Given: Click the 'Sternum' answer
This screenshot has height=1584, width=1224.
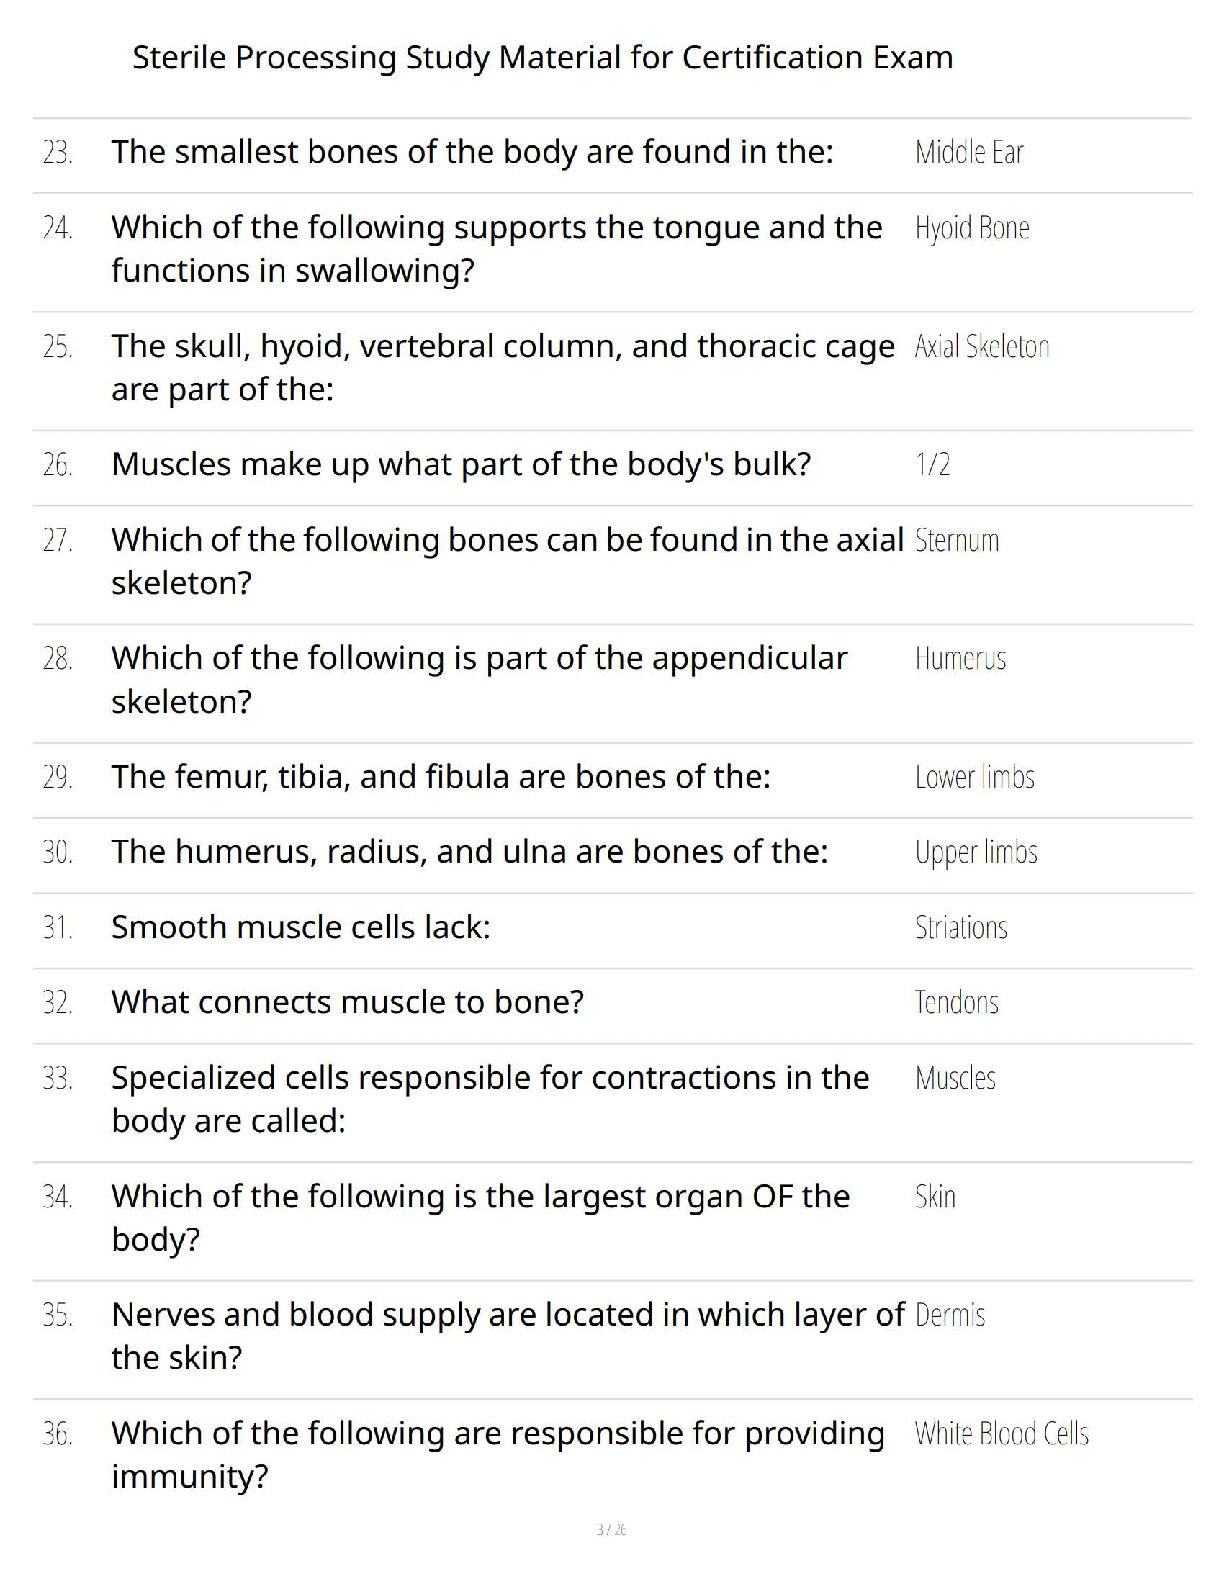Looking at the screenshot, I should coord(957,540).
